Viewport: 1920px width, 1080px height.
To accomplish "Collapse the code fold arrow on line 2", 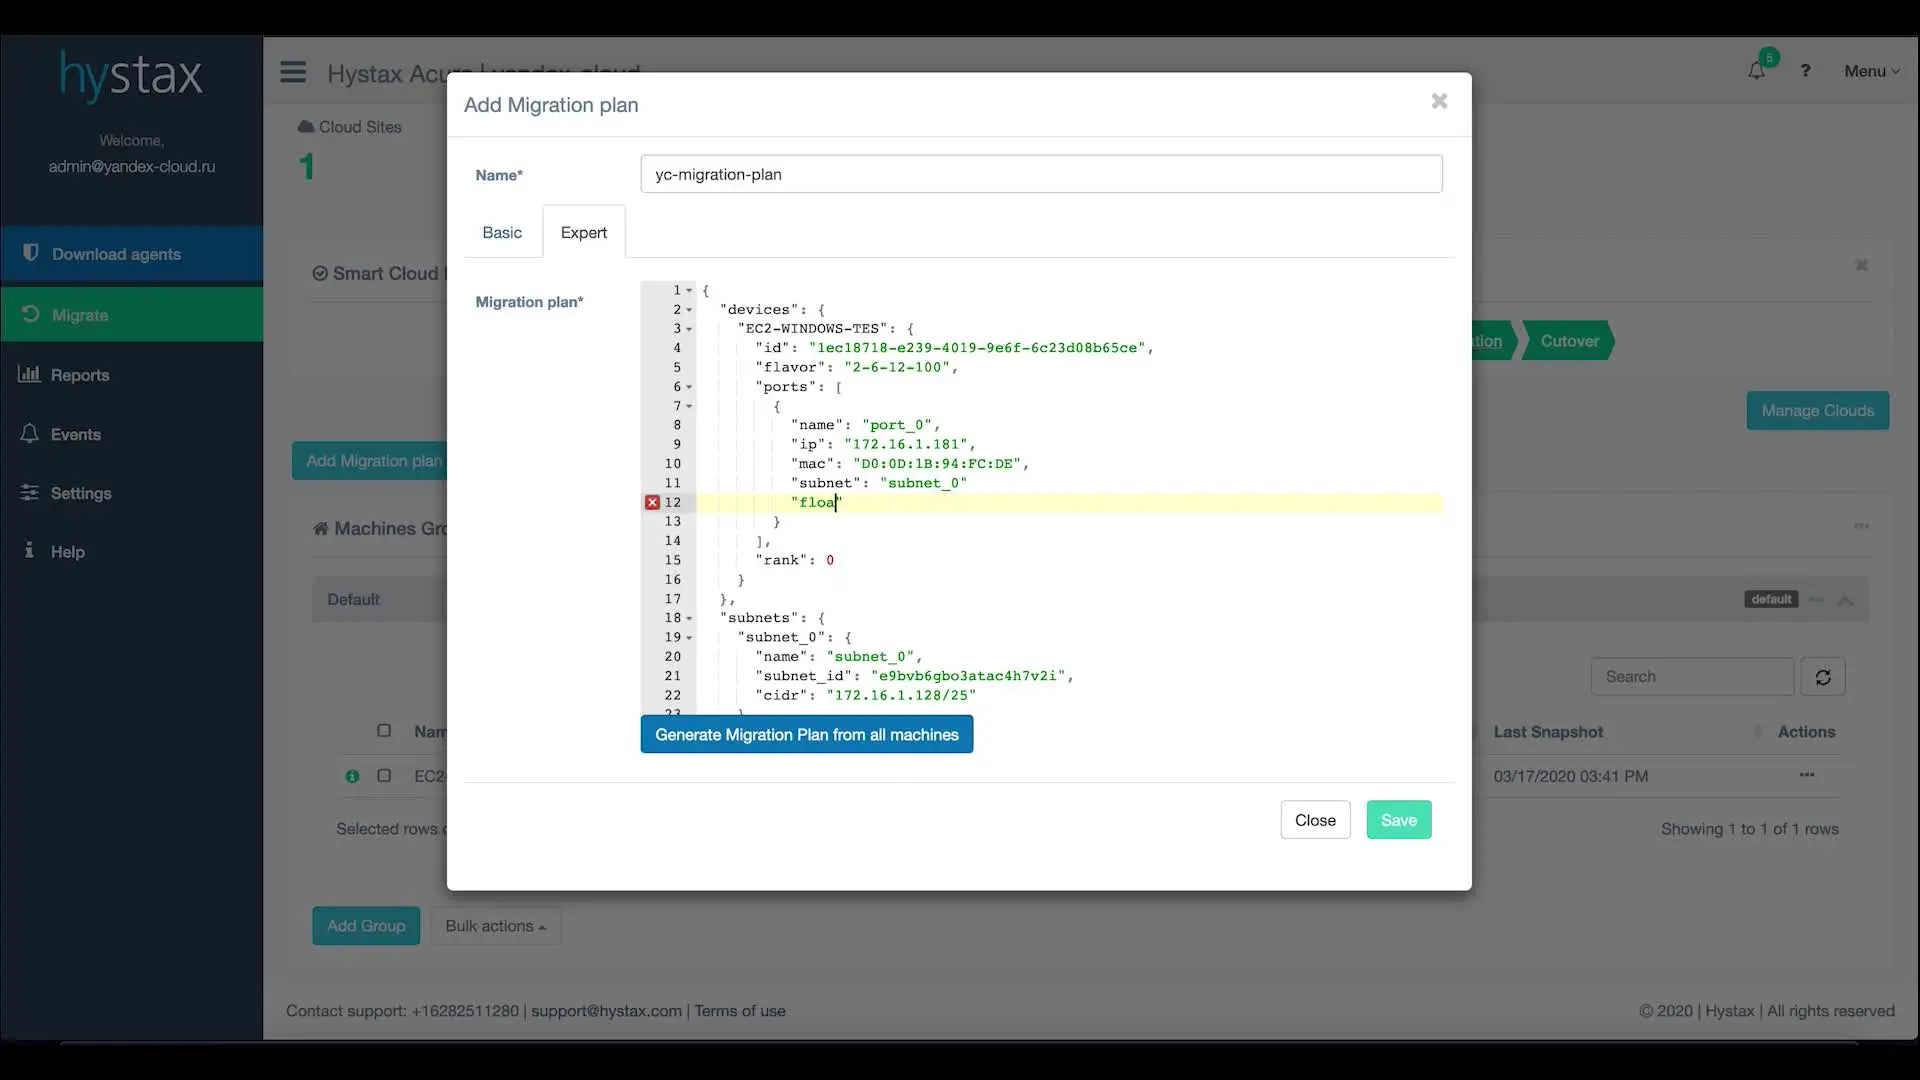I will point(689,310).
